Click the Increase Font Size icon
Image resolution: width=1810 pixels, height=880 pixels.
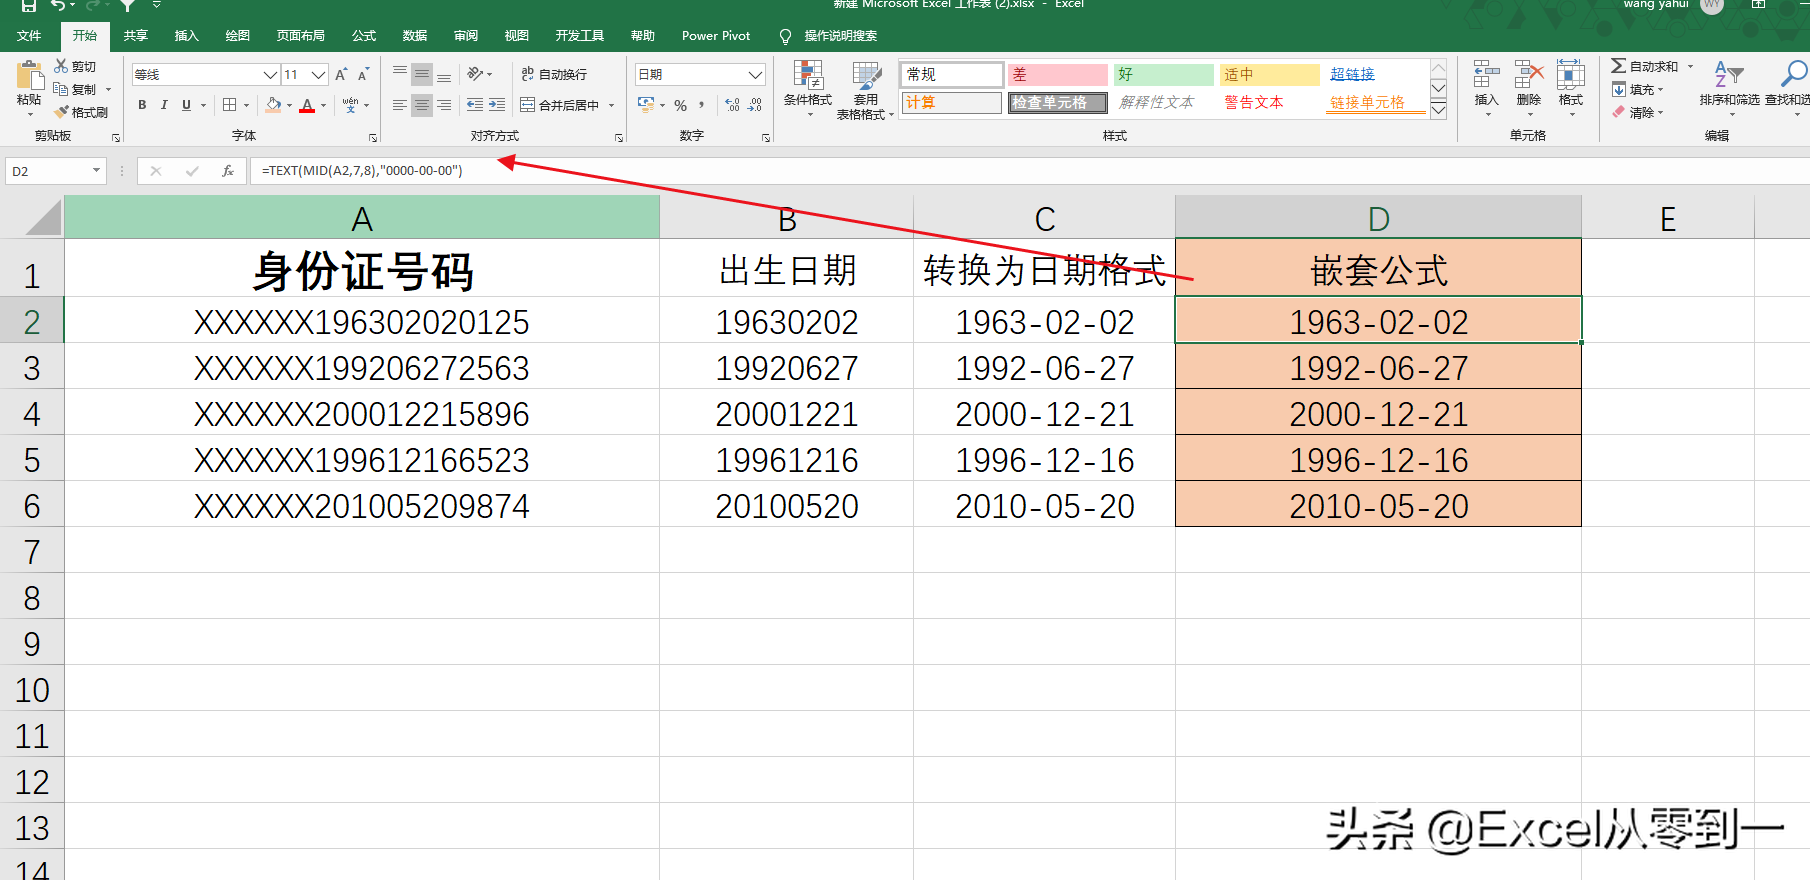pos(341,75)
